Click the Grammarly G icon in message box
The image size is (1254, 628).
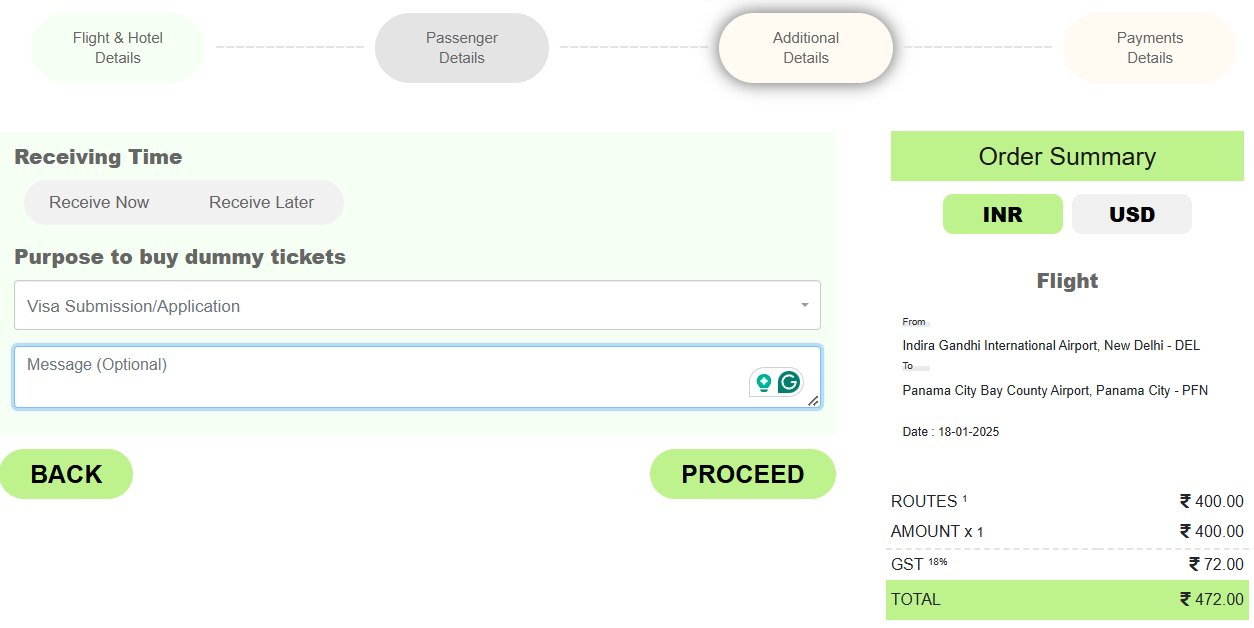pyautogui.click(x=790, y=382)
